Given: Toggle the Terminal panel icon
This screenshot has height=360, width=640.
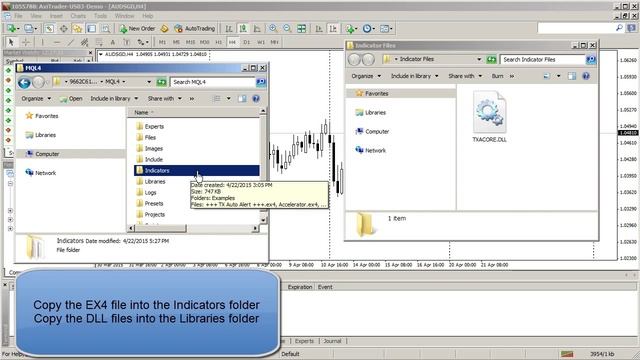Looking at the screenshot, I should coord(92,29).
